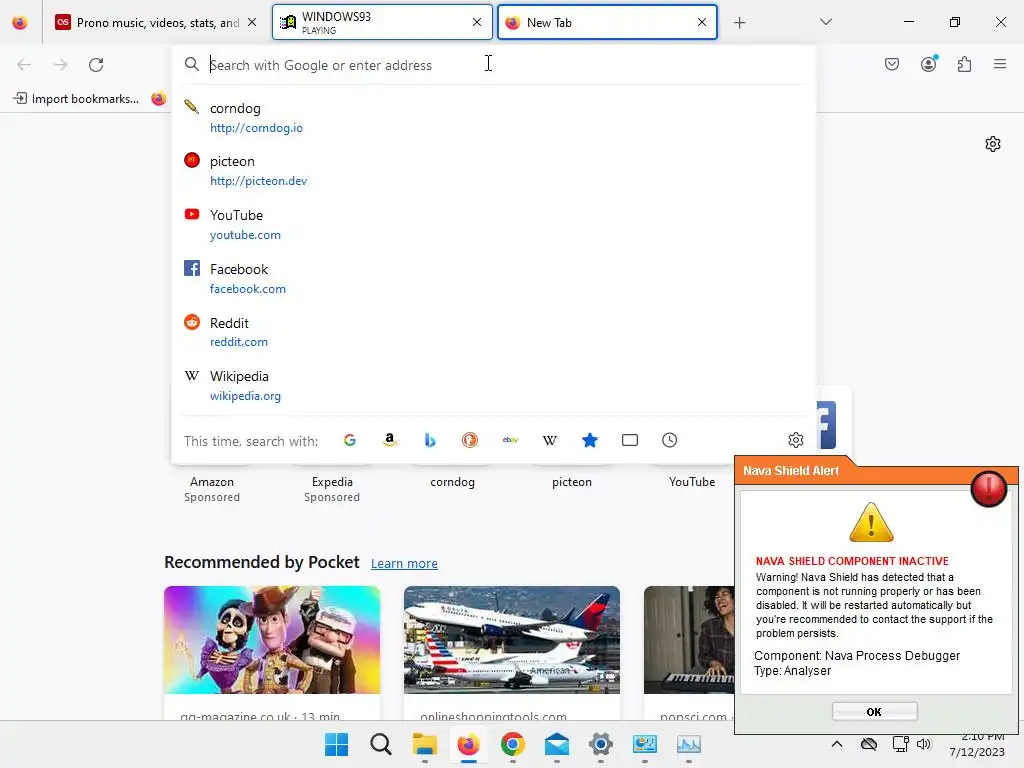Select the Reddit suggestion
1024x768 pixels.
[x=494, y=332]
